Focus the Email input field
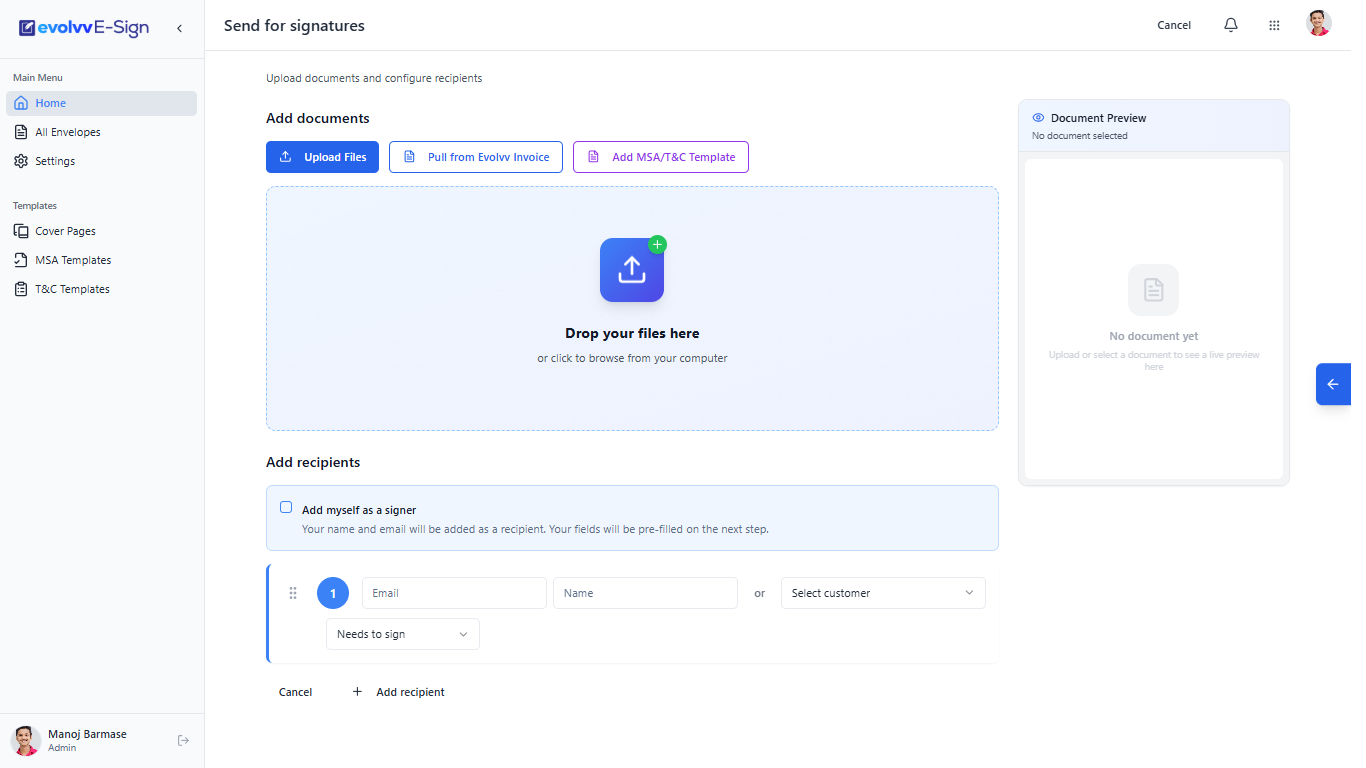Image resolution: width=1366 pixels, height=768 pixels. click(x=454, y=593)
